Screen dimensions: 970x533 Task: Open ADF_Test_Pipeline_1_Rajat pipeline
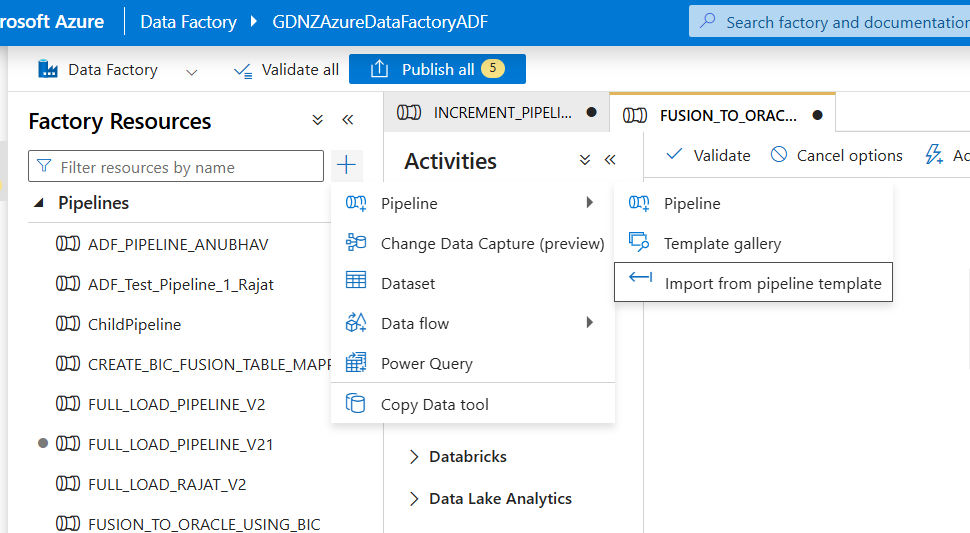coord(181,284)
